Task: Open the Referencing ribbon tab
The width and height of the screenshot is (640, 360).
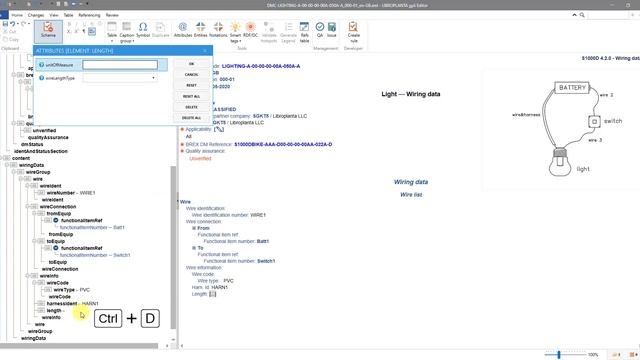Action: 89,15
